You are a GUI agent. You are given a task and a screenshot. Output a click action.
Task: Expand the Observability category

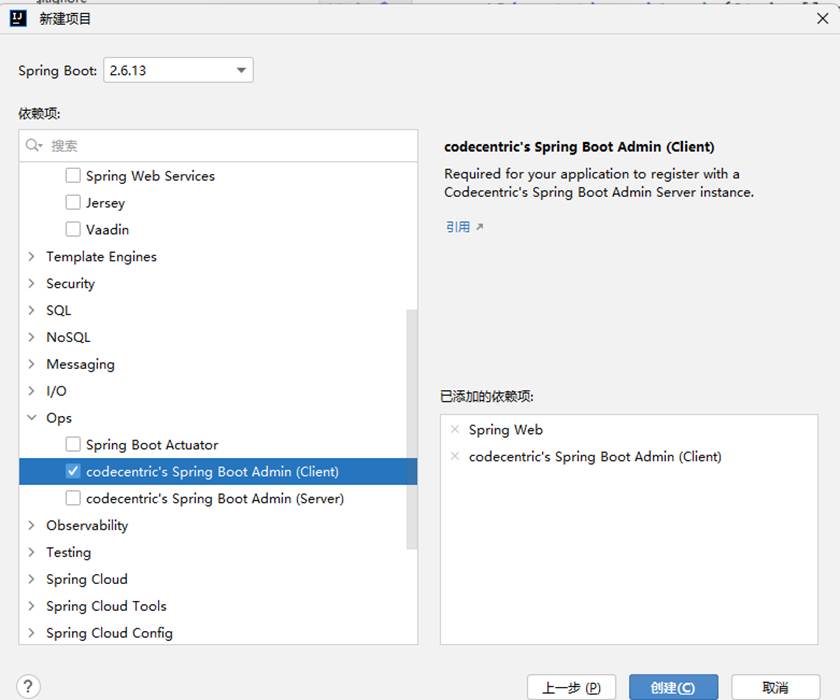click(x=31, y=525)
